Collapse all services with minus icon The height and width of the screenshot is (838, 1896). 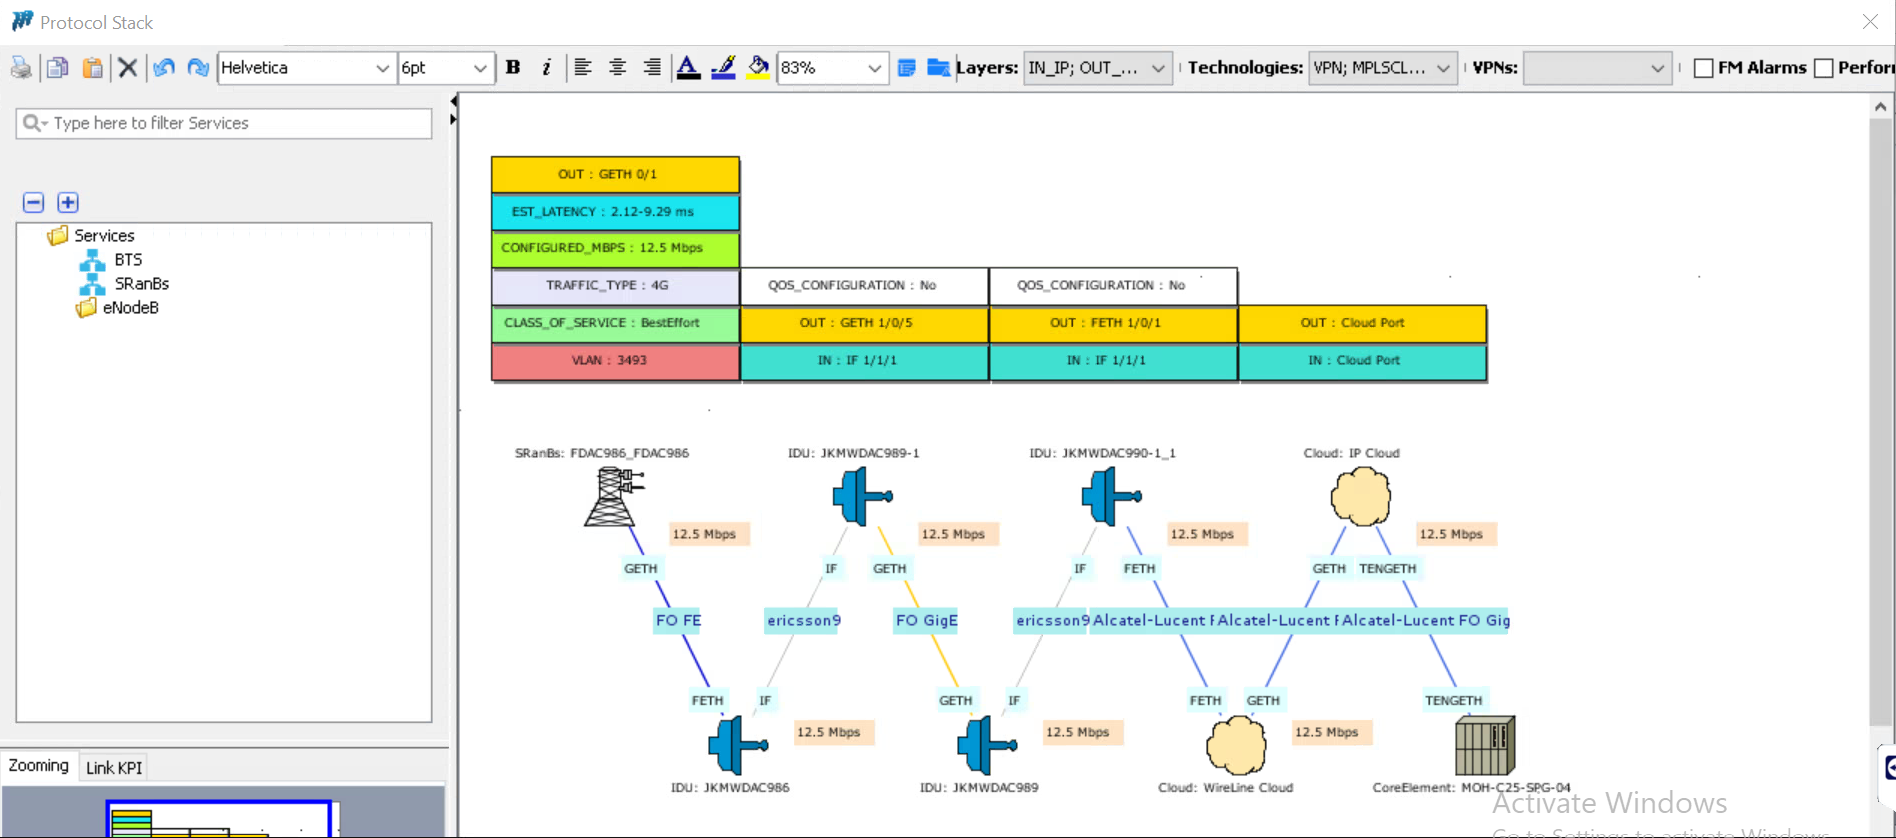[x=33, y=203]
